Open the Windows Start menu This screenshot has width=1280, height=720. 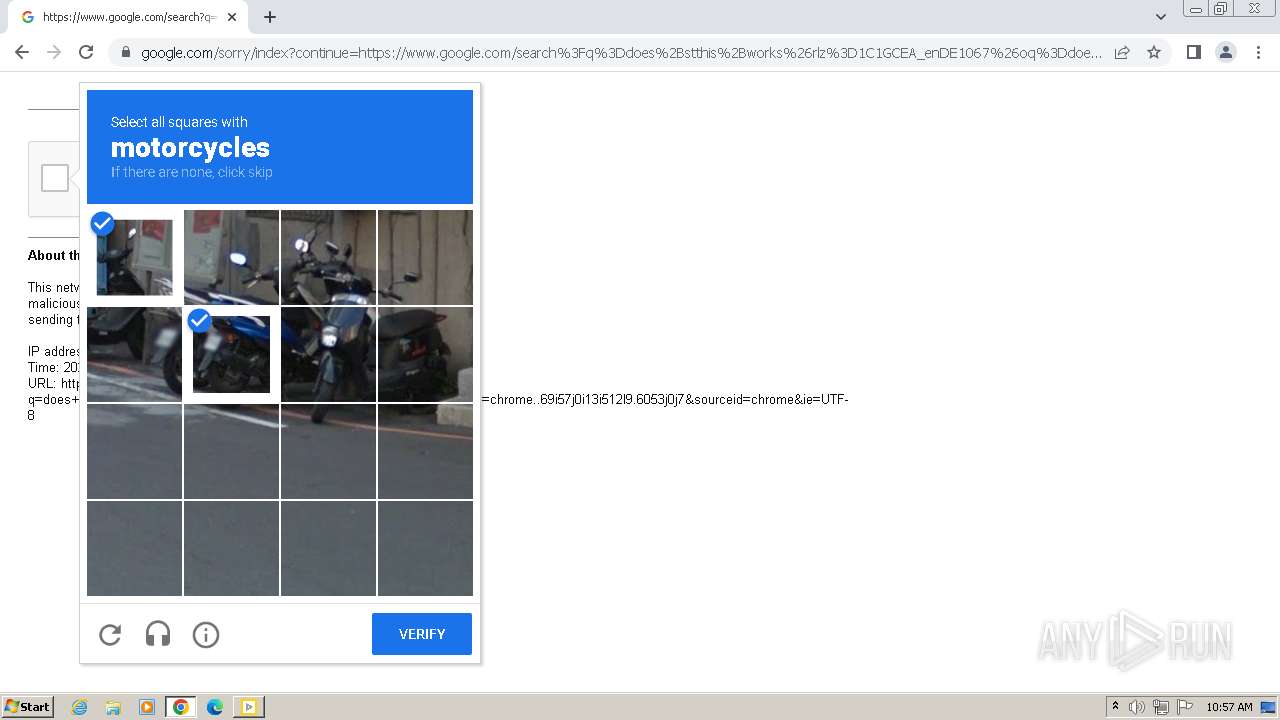[28, 707]
